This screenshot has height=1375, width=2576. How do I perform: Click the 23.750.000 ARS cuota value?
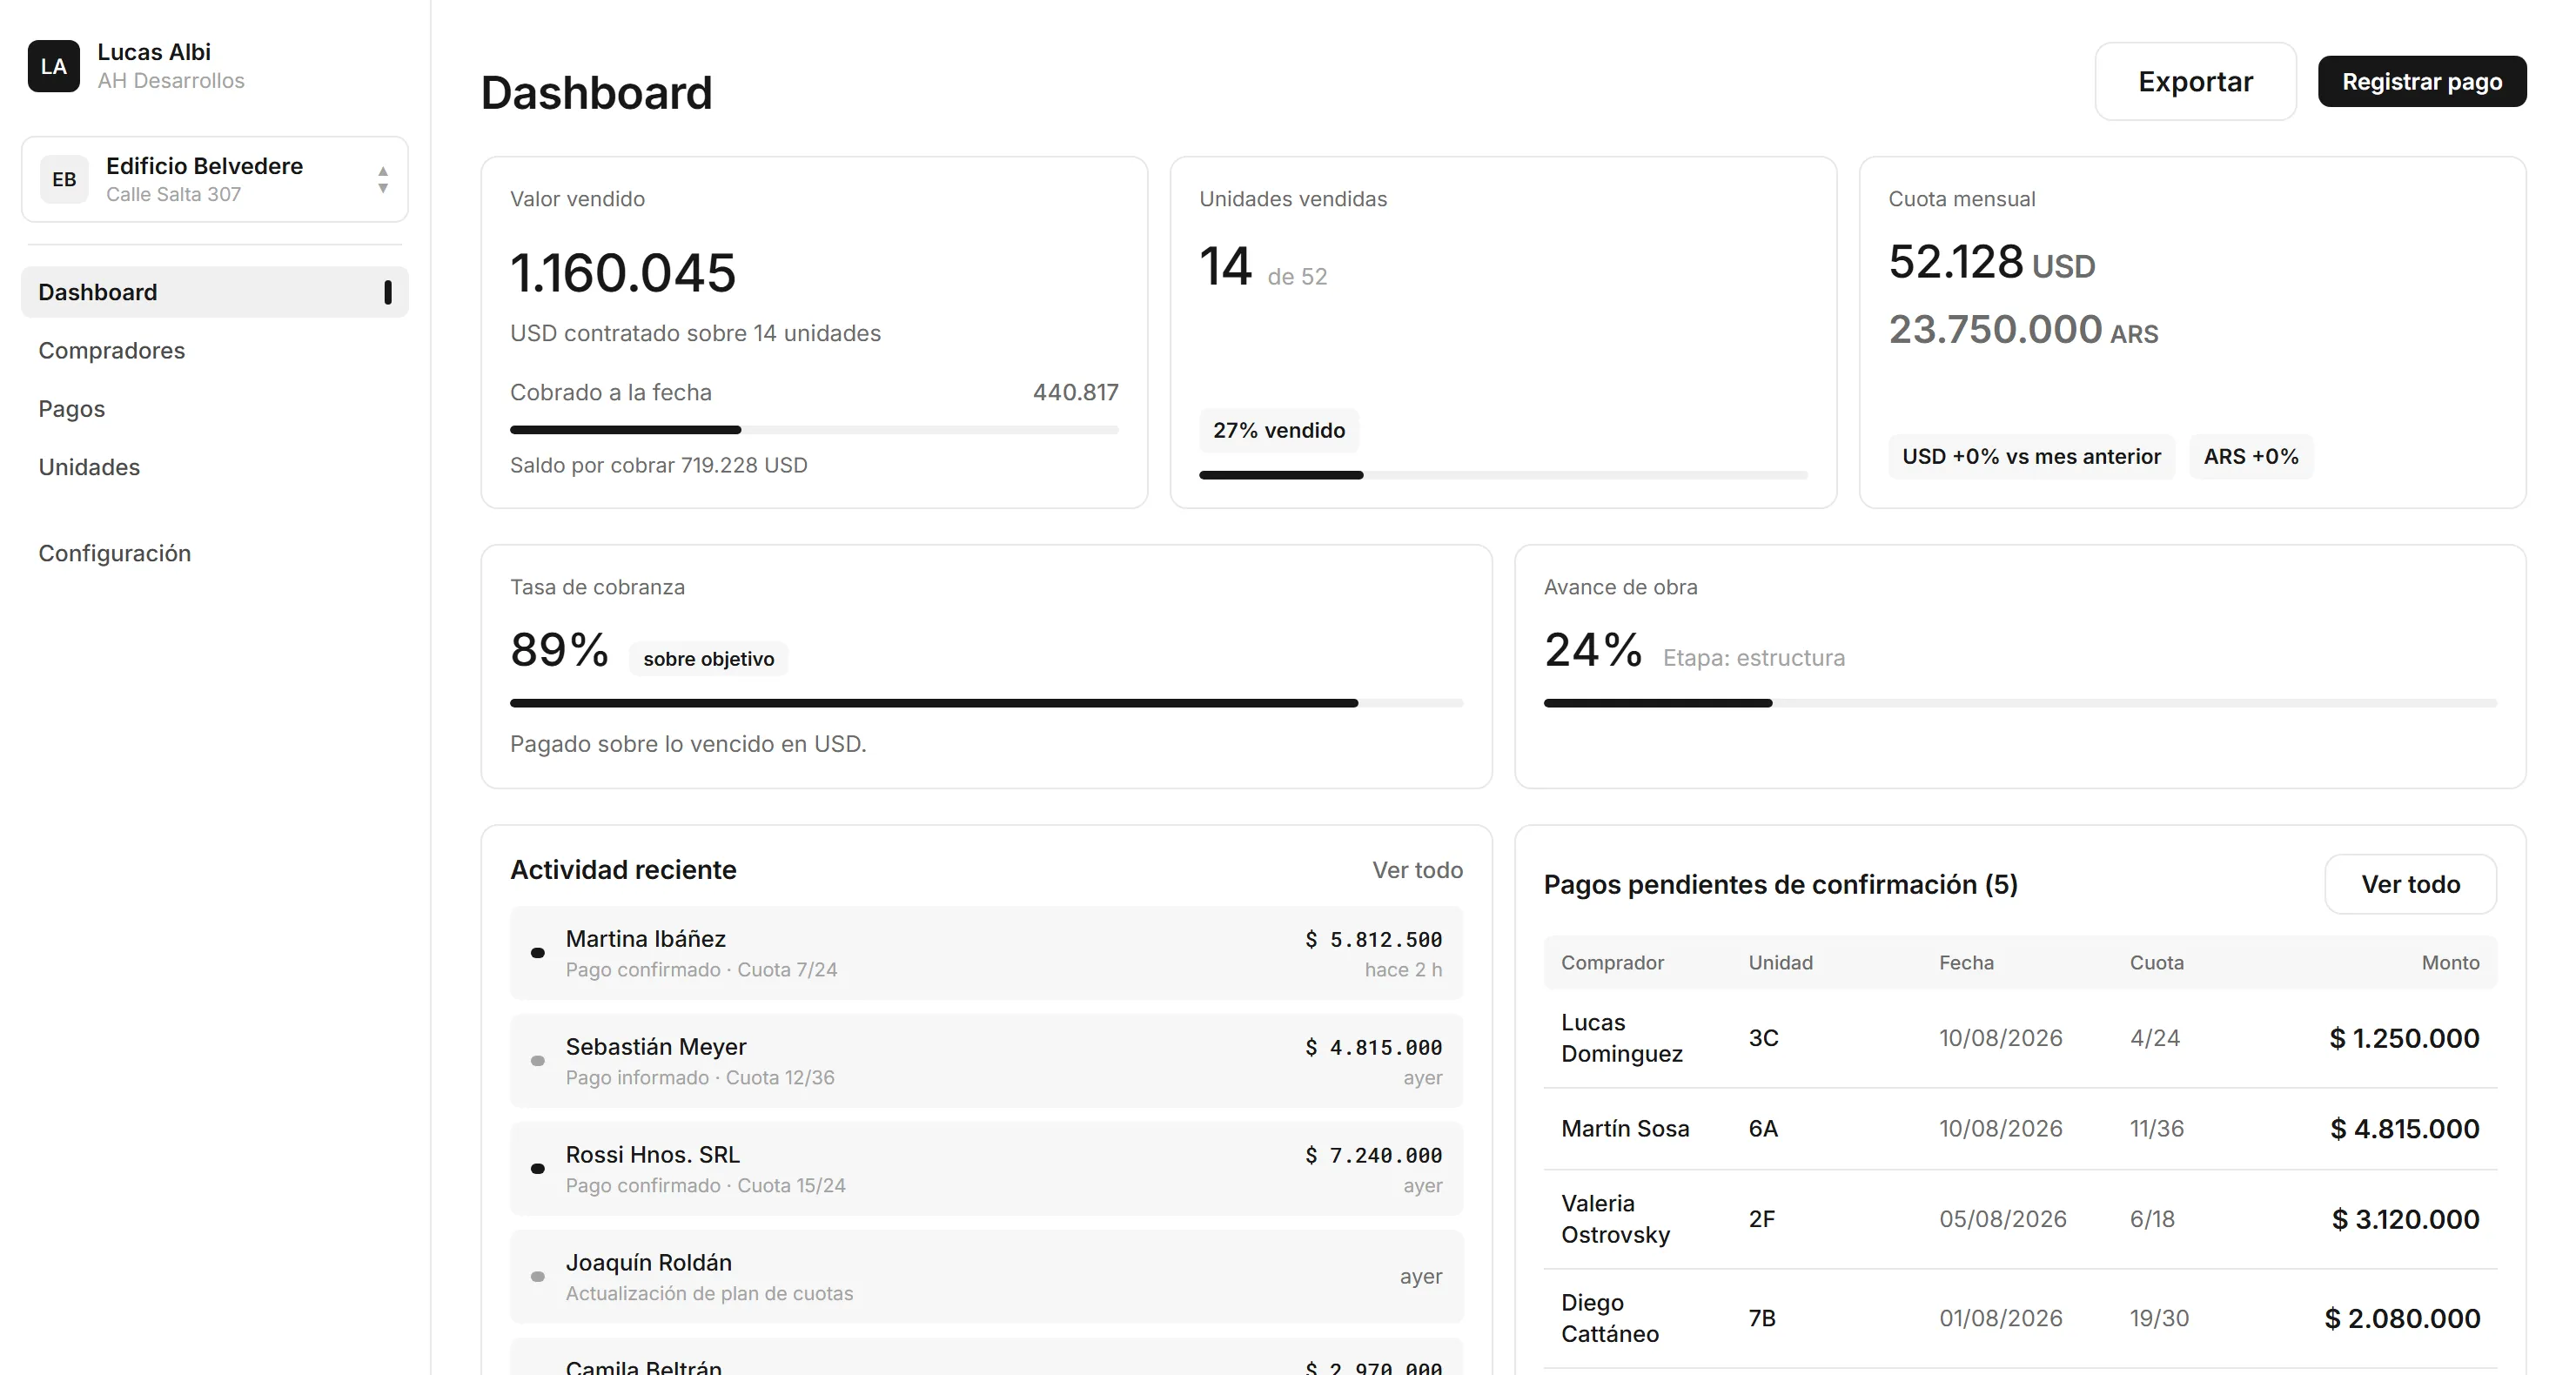tap(2023, 330)
